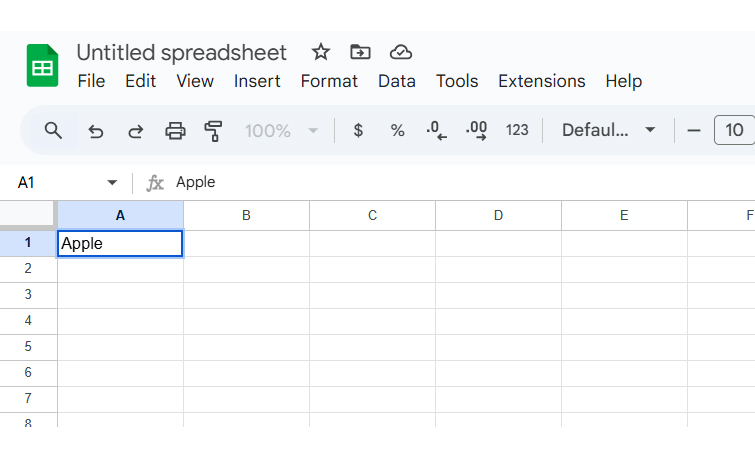The image size is (755, 458).
Task: Format as percent
Action: 397,130
